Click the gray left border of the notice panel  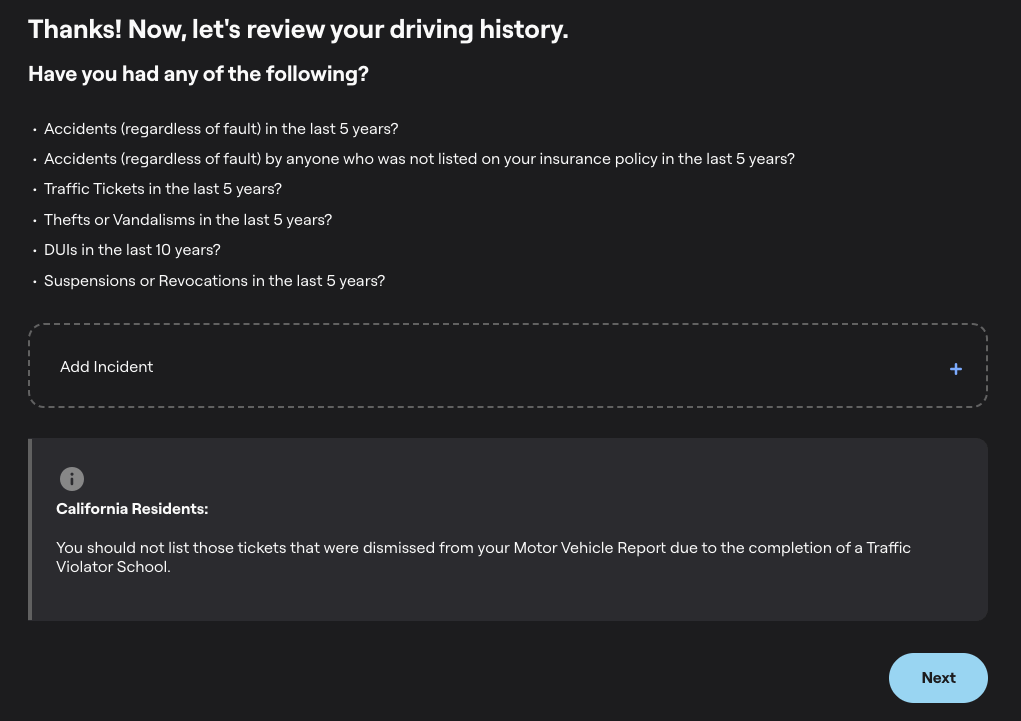click(x=30, y=529)
